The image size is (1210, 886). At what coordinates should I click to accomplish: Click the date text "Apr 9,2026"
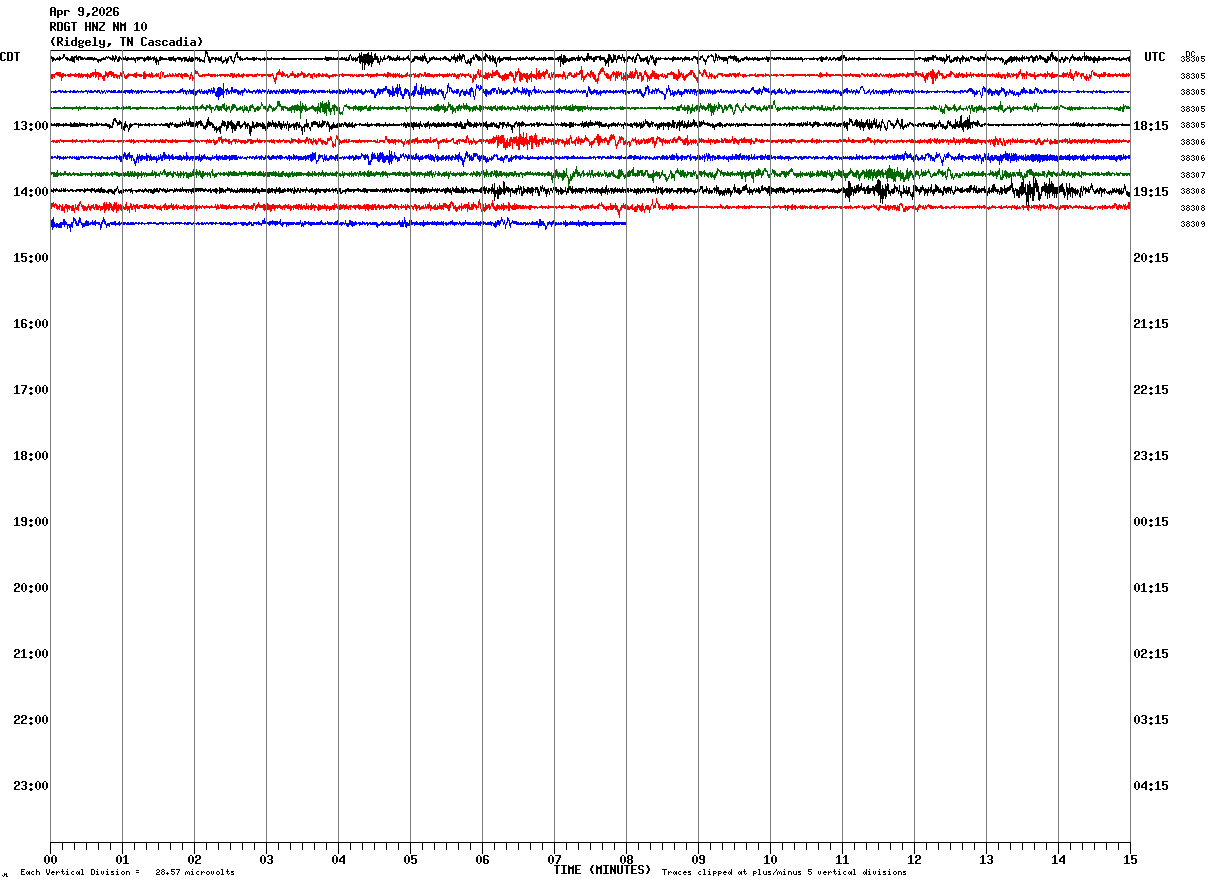(x=84, y=12)
